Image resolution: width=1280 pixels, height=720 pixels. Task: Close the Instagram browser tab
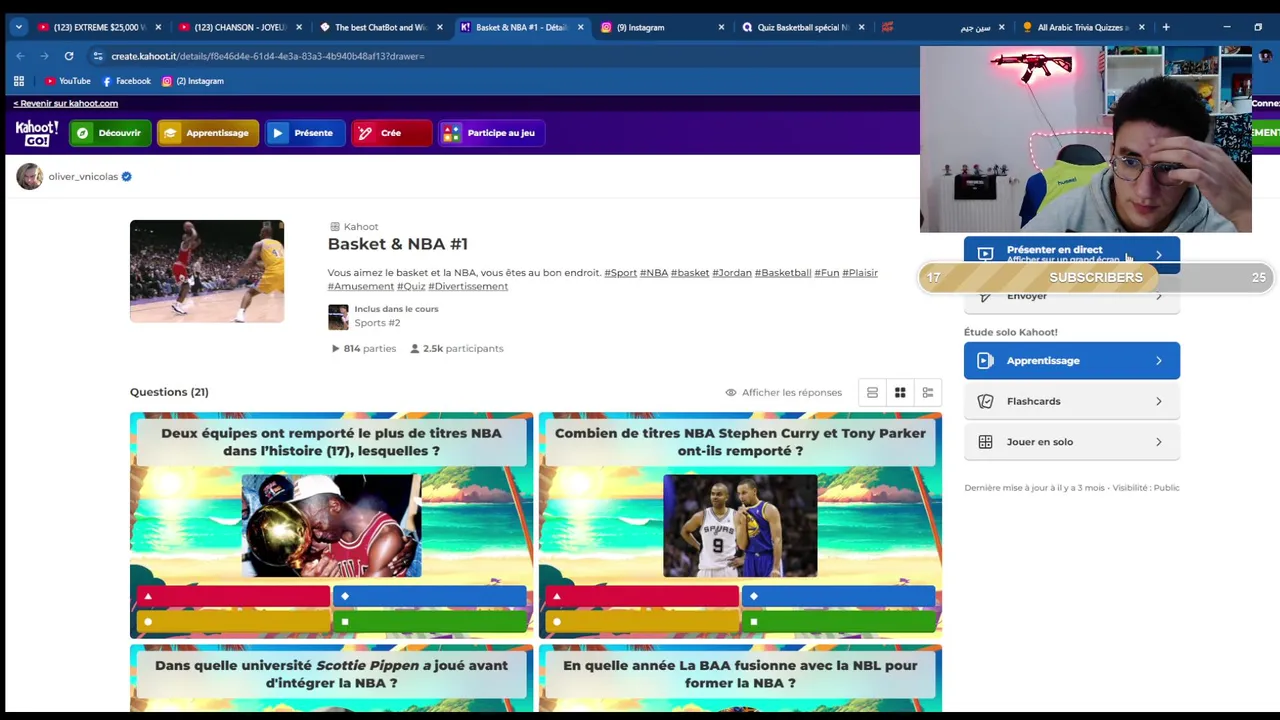[721, 27]
